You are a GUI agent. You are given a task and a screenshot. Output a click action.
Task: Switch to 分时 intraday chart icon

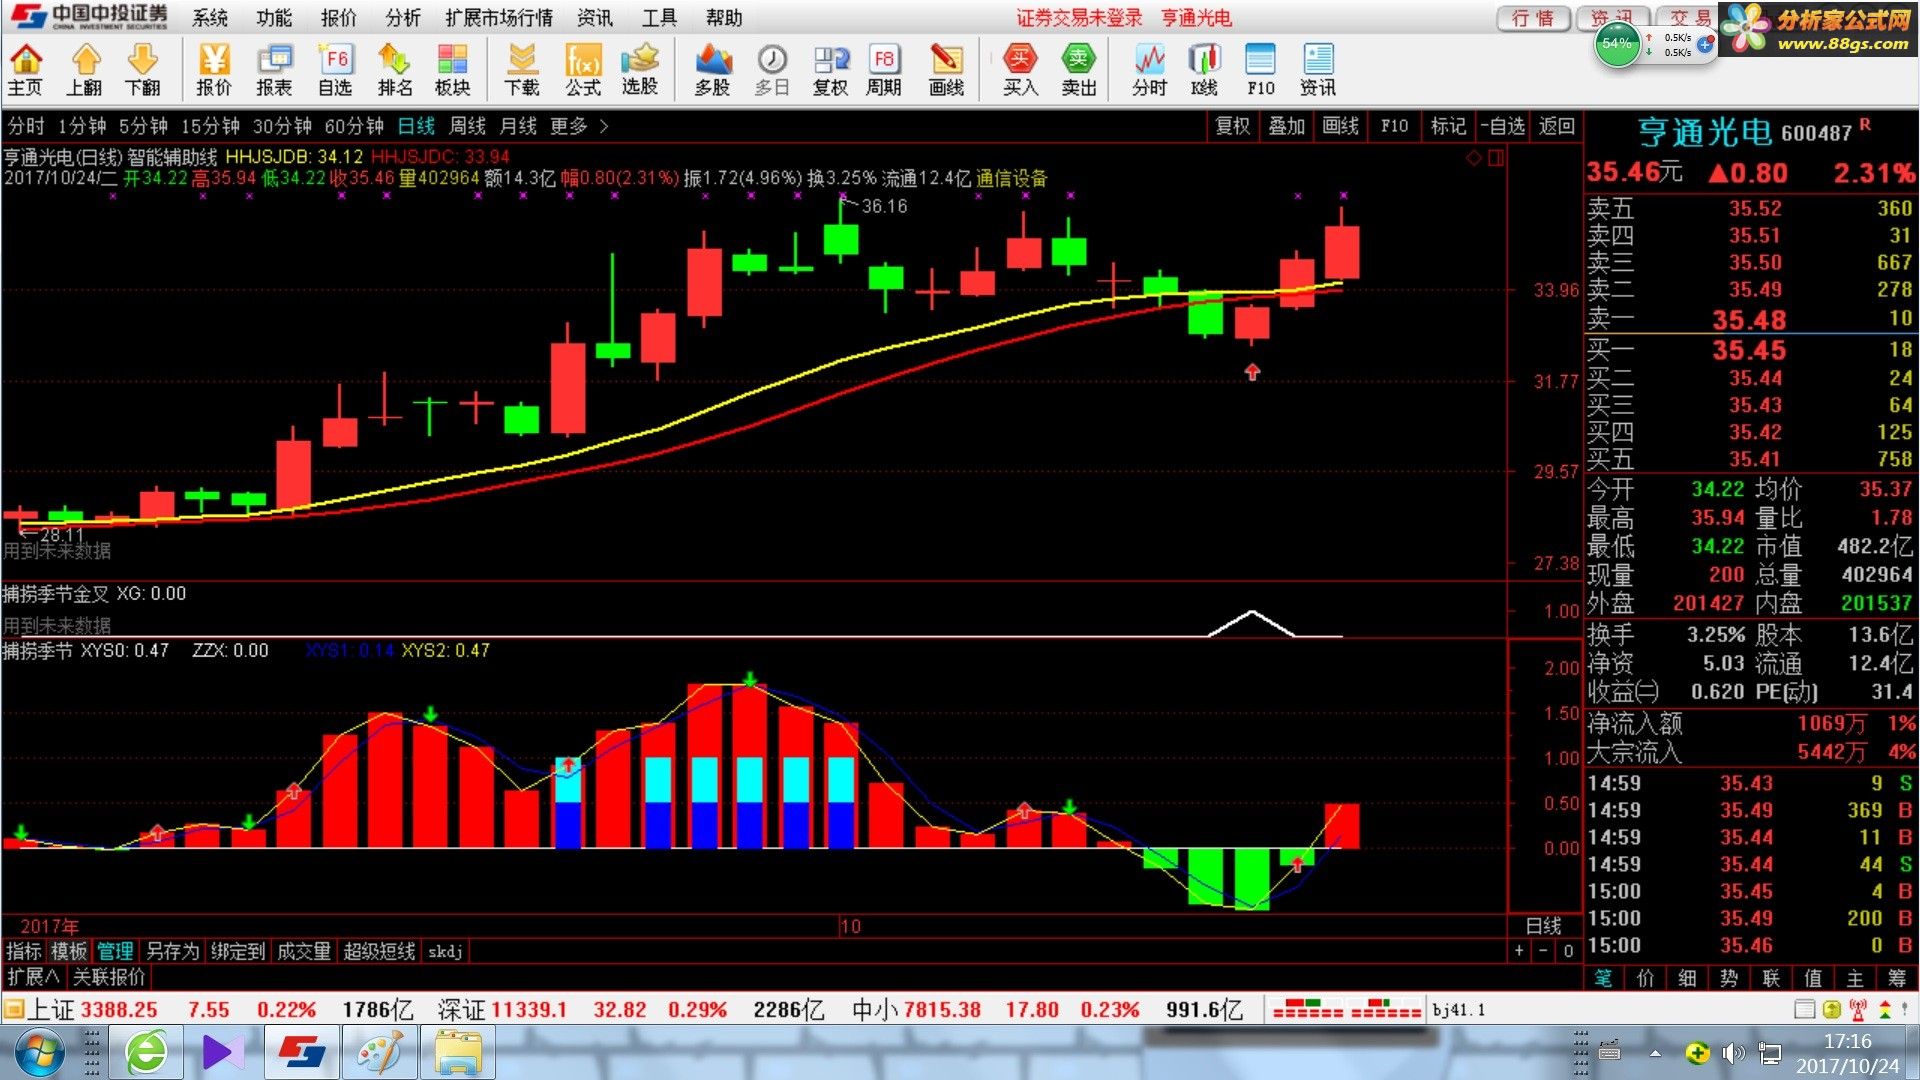pos(1150,70)
